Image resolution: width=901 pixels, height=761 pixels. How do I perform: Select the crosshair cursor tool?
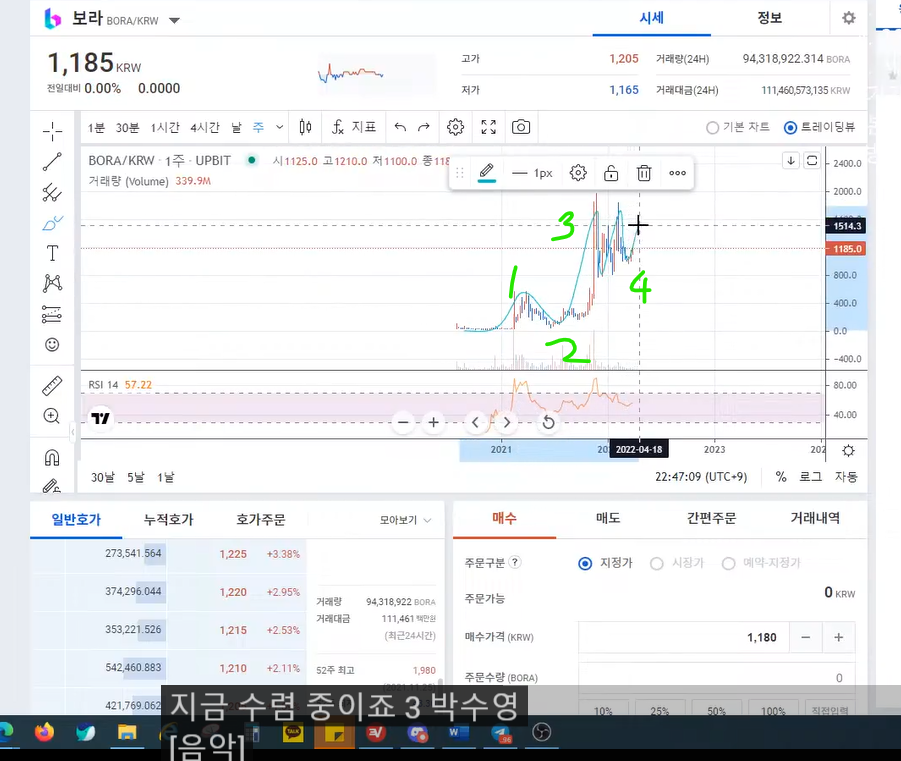[52, 131]
